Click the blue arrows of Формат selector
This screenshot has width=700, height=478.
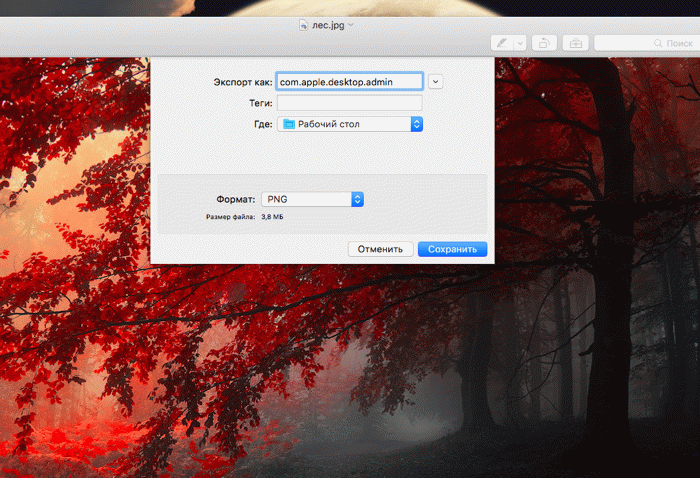[357, 199]
